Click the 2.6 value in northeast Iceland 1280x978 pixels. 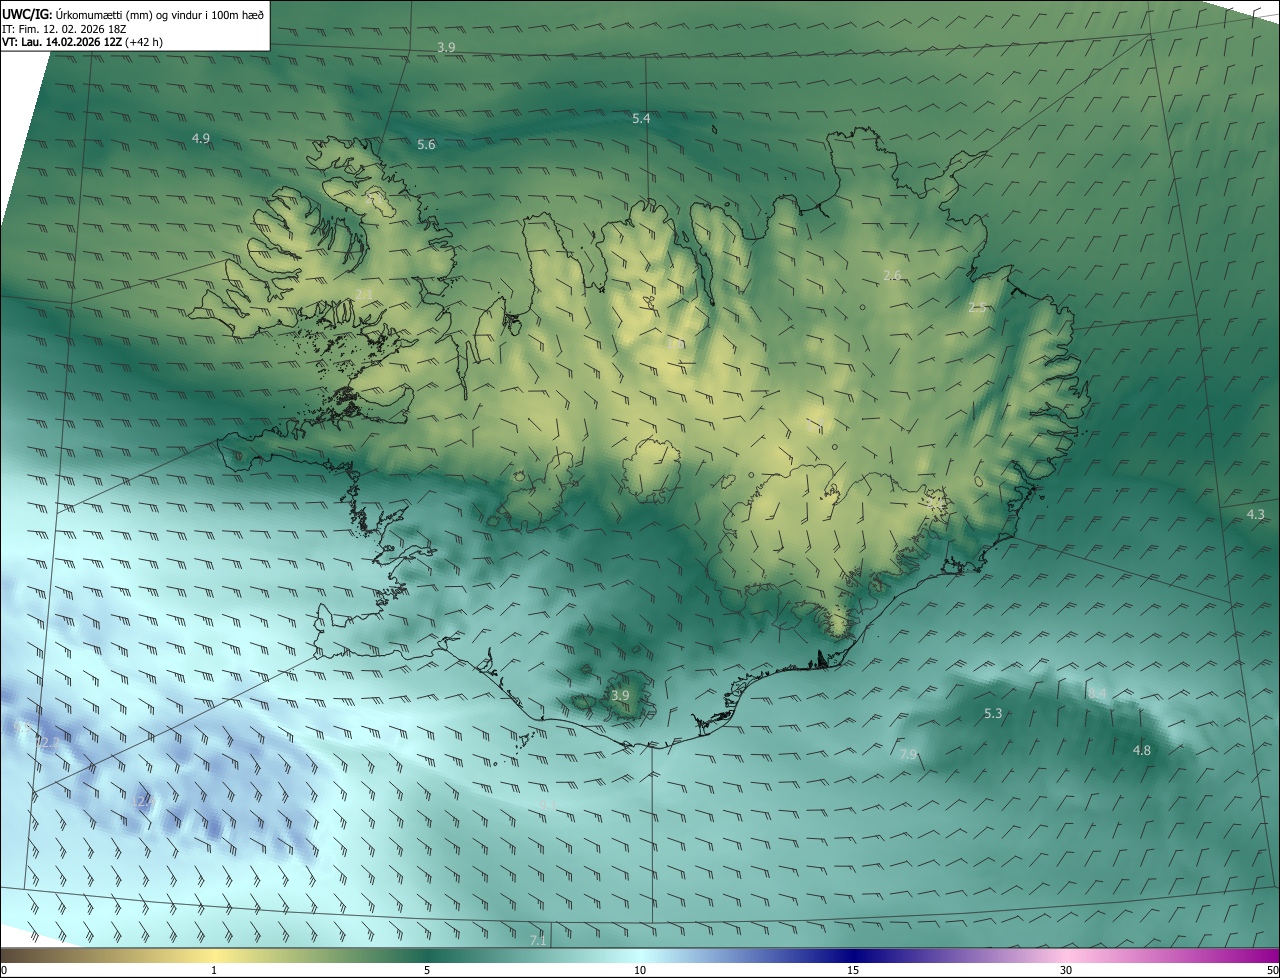pos(893,275)
